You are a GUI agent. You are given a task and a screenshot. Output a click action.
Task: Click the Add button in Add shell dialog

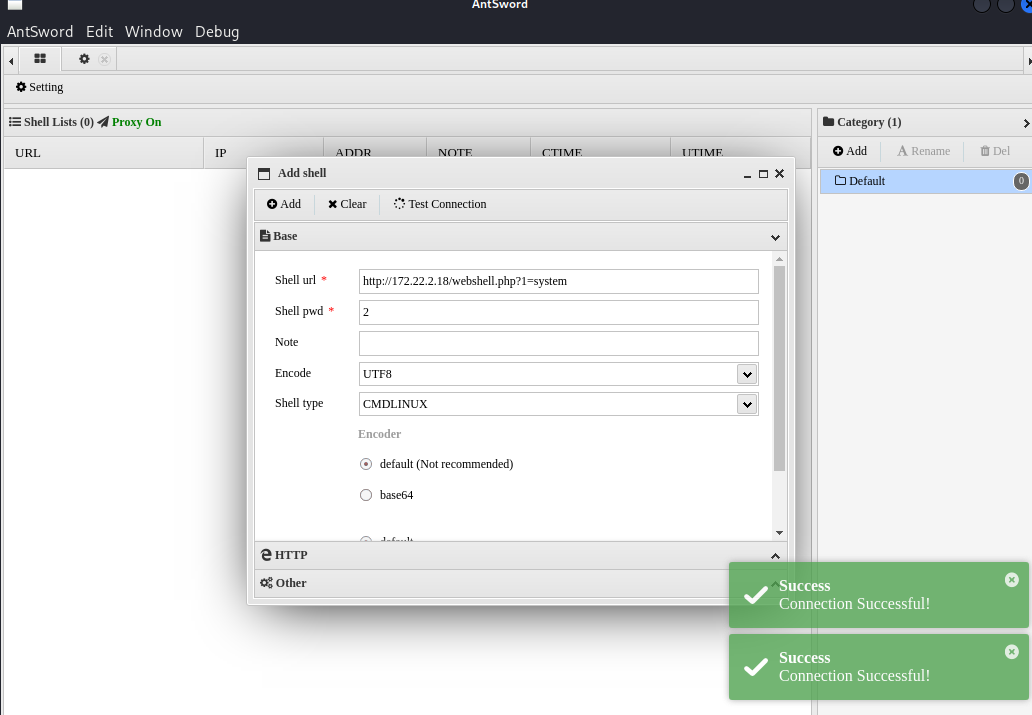[x=284, y=204]
